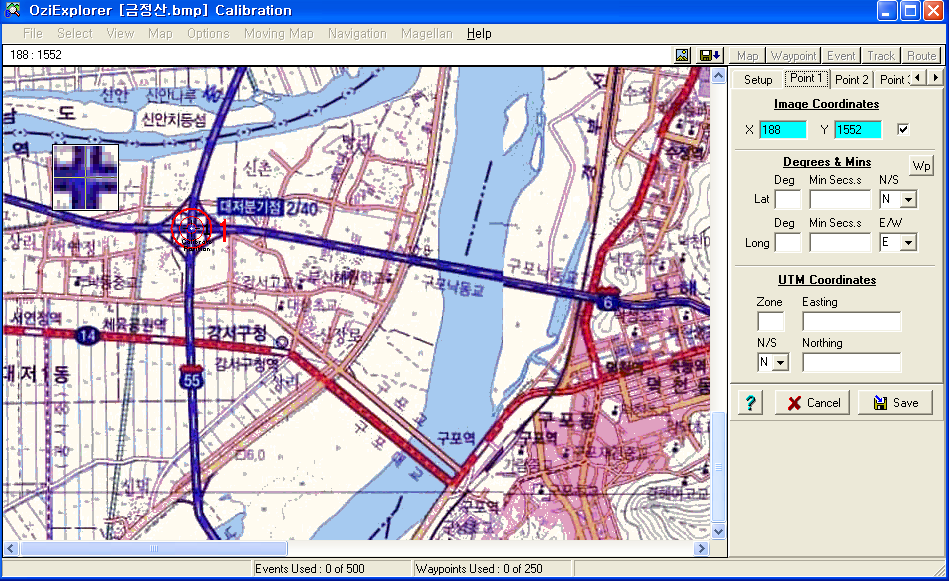Switch to the Point 1 tab

point(806,78)
